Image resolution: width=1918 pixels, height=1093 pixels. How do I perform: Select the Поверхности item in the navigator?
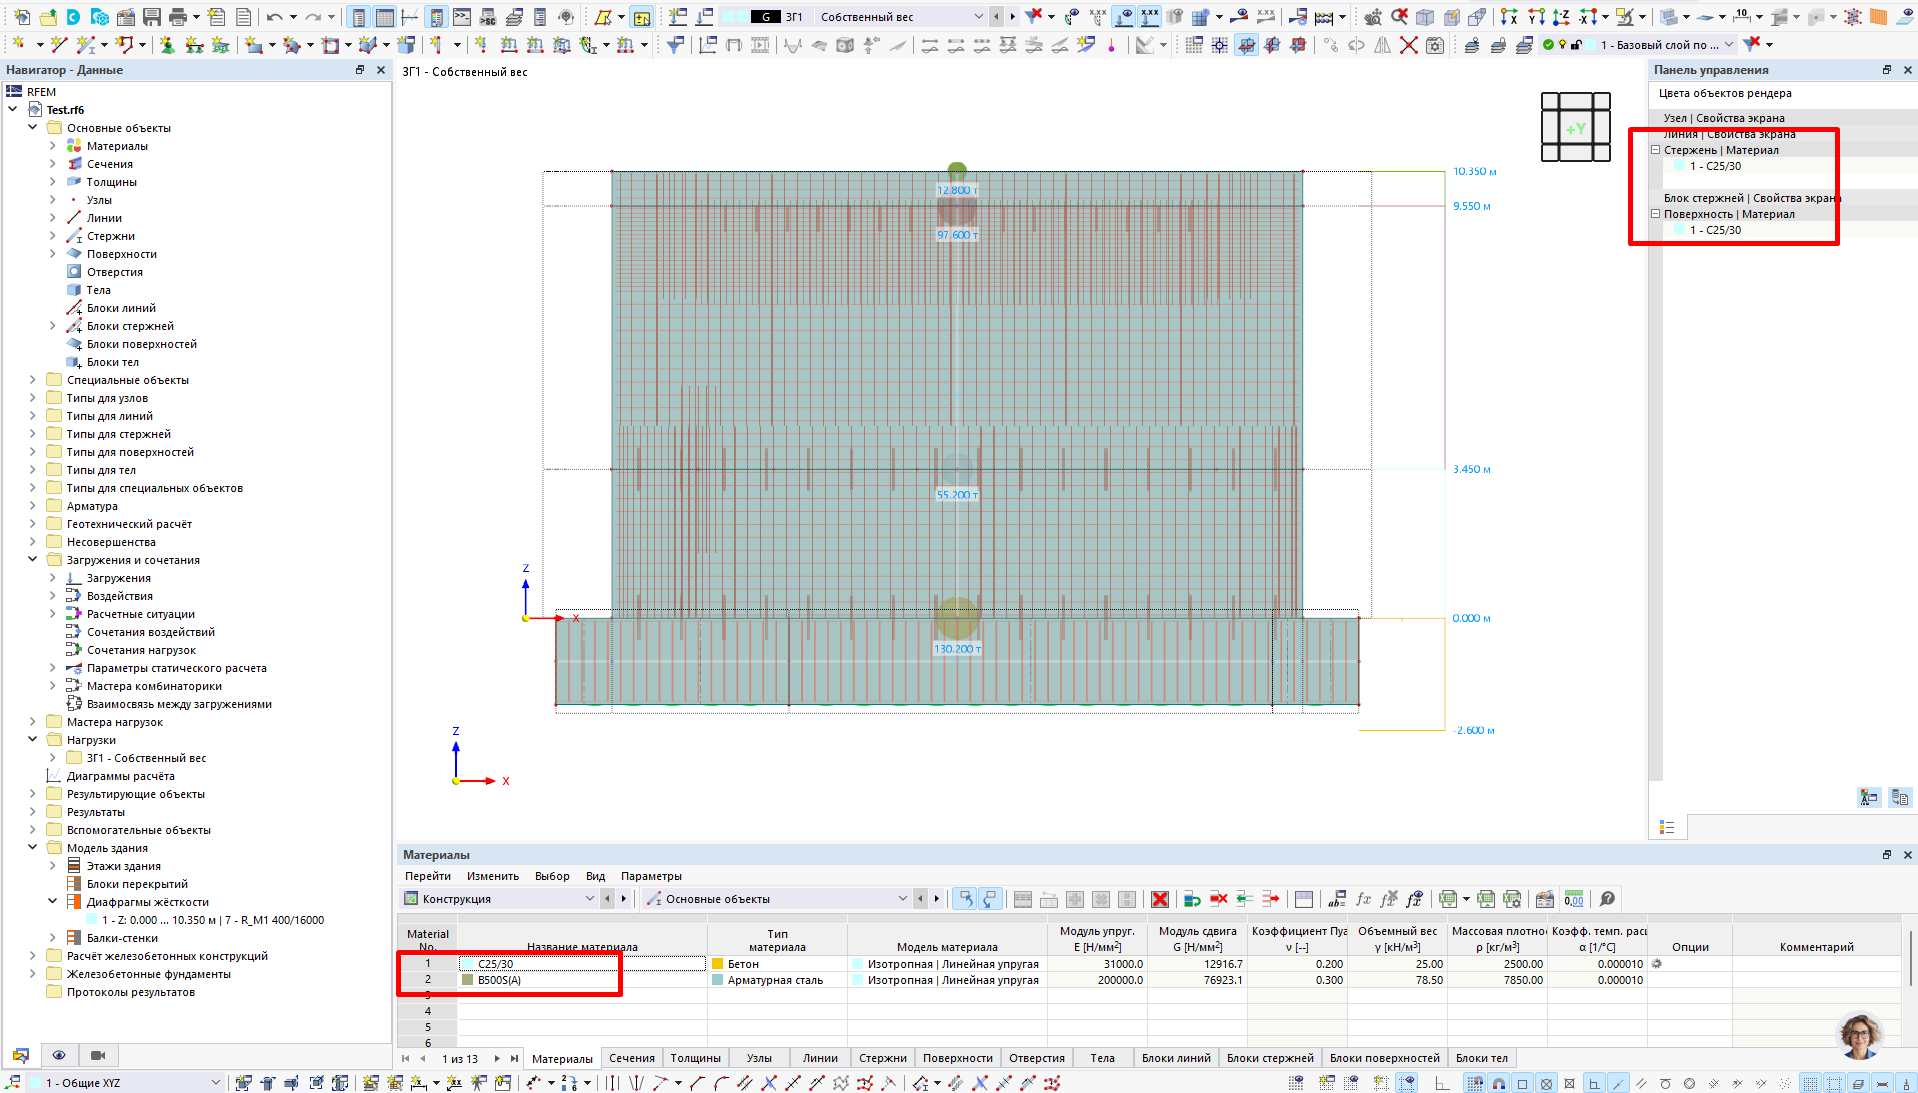pos(121,254)
